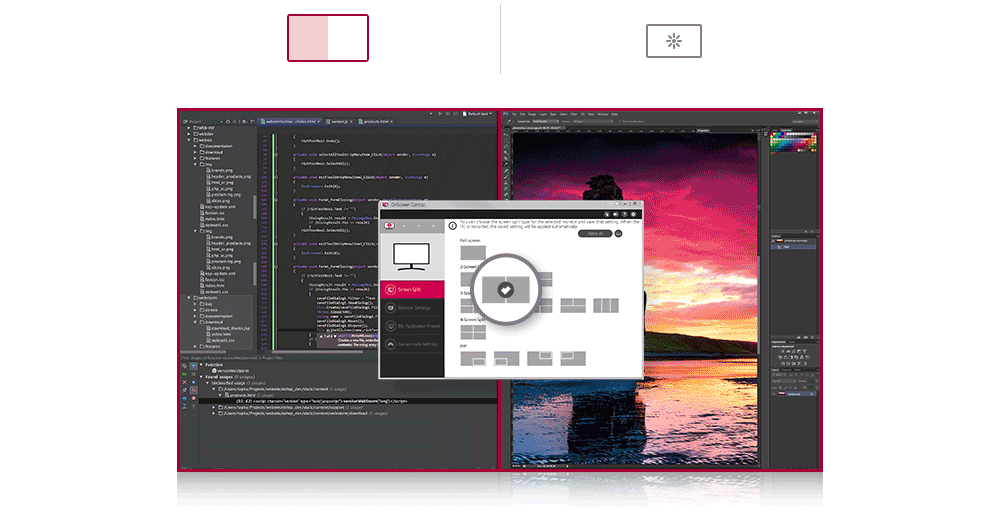Viewport: 1000px width, 524px height.
Task: Open Photoshop Image menu
Action: [x=532, y=114]
